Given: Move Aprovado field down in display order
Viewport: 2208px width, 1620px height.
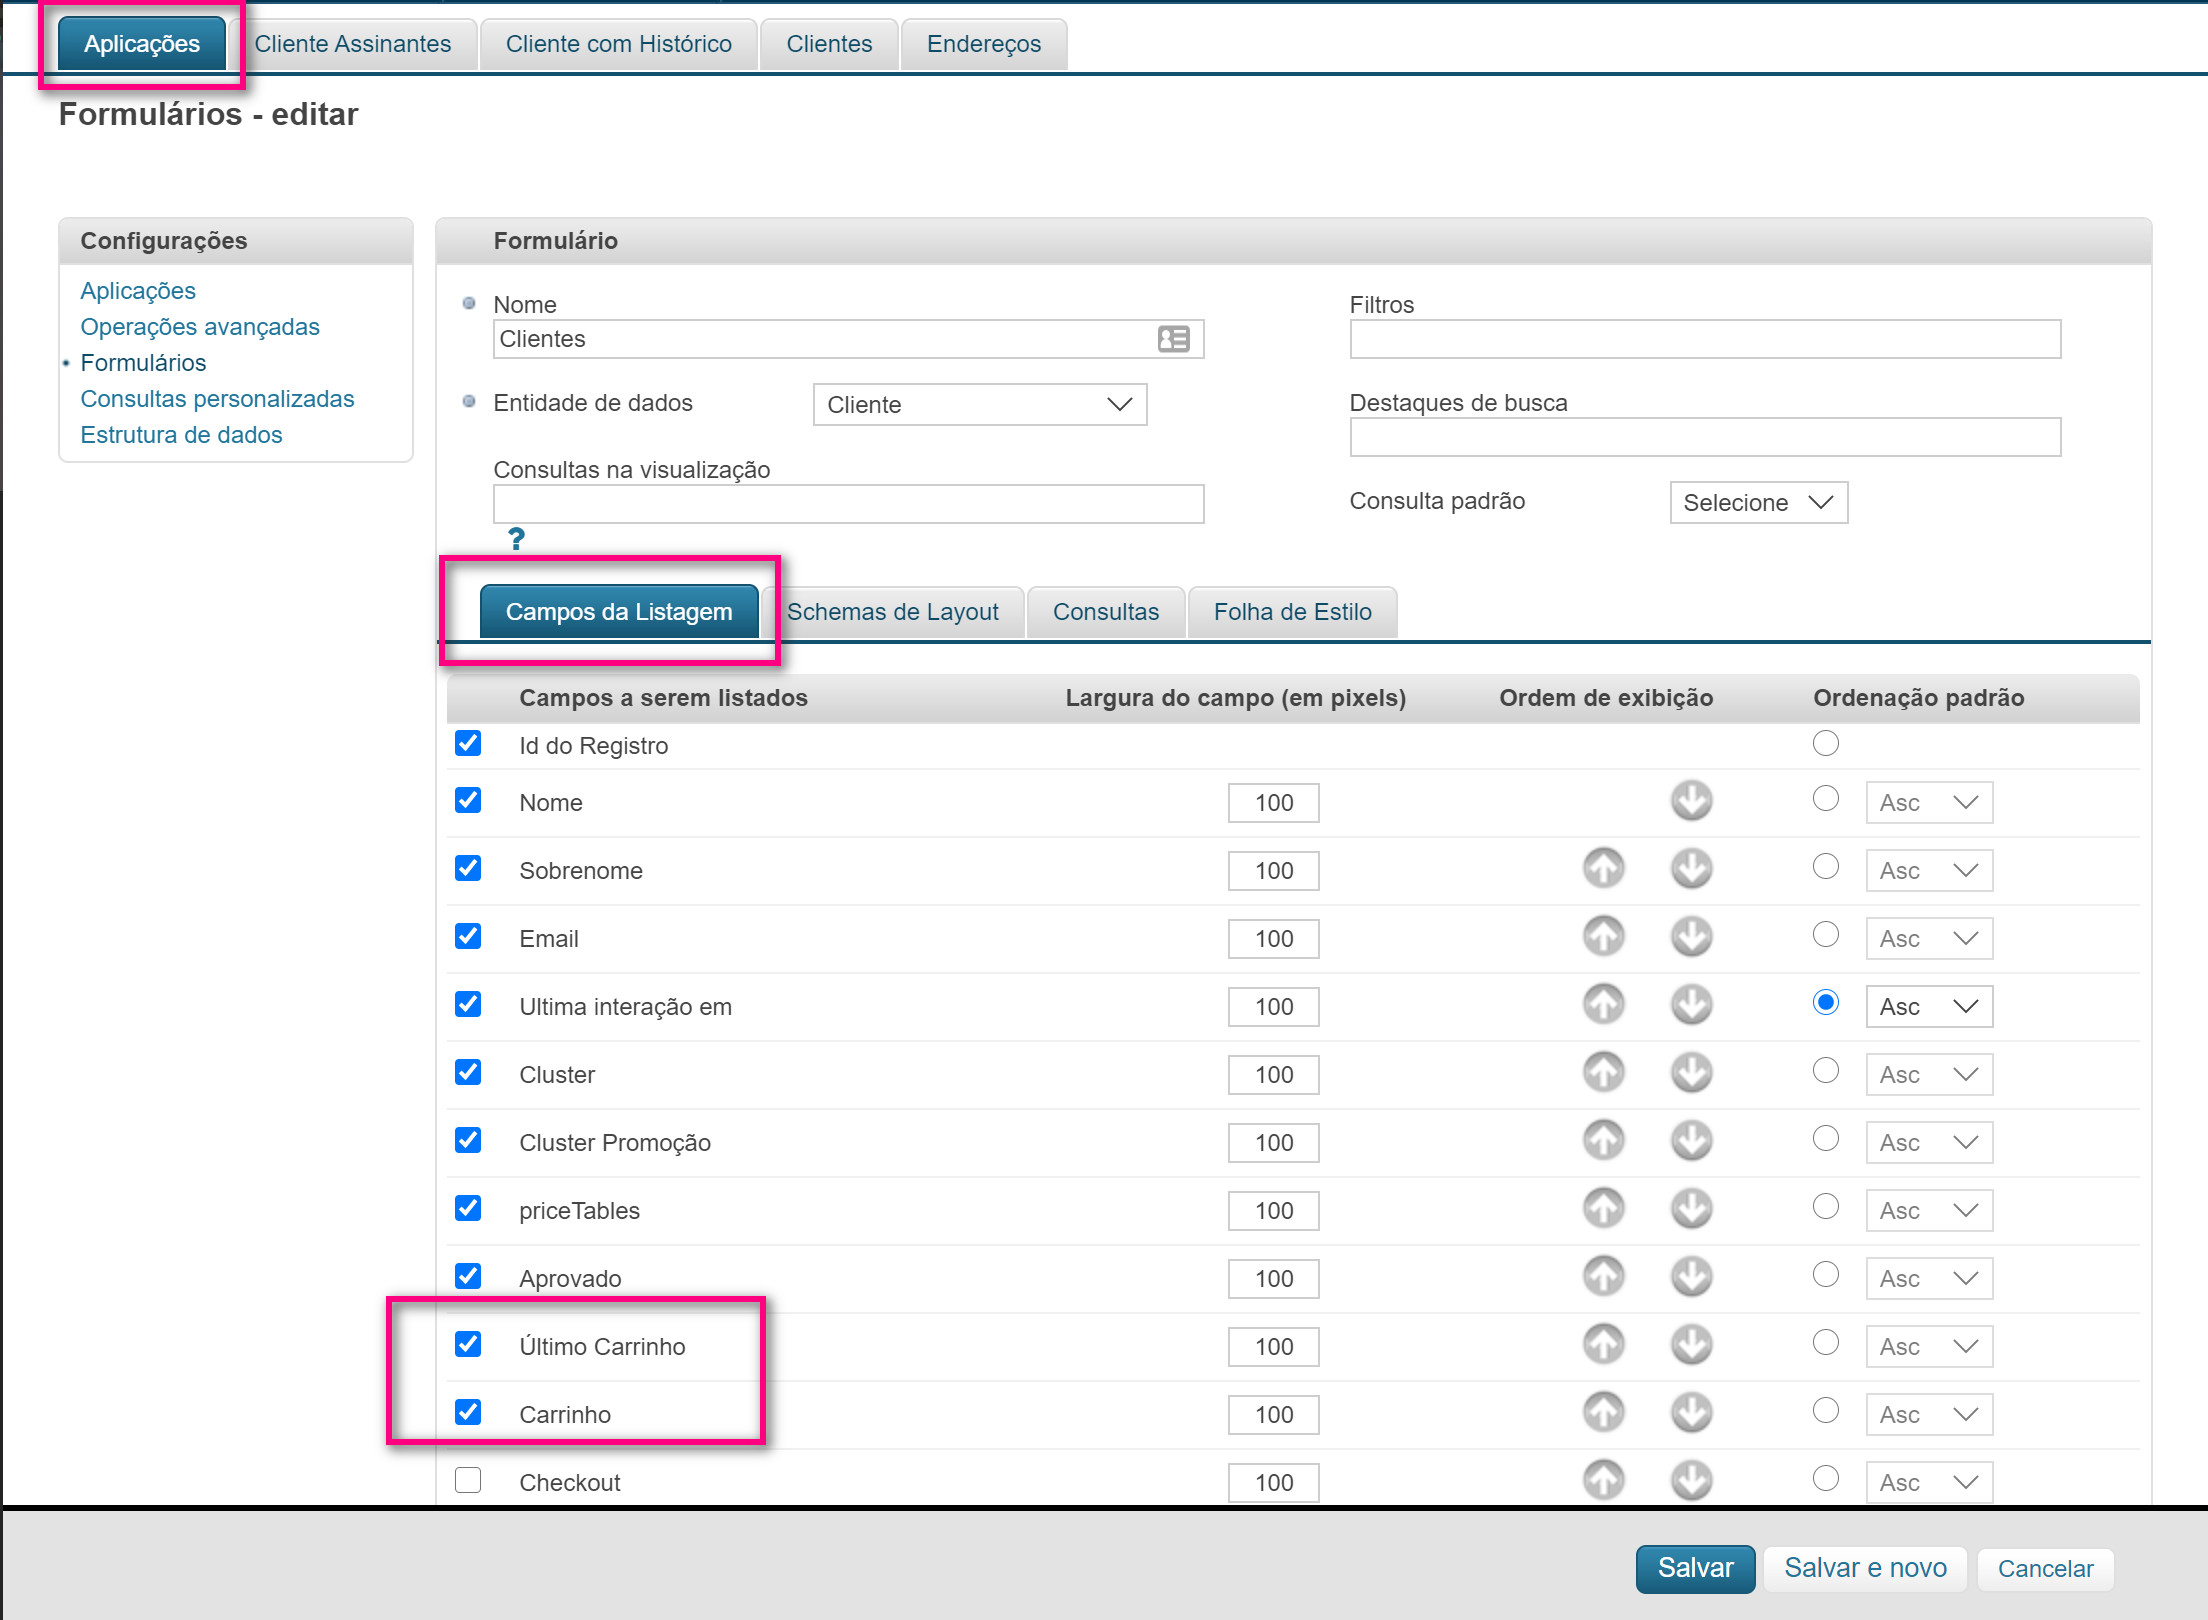Looking at the screenshot, I should click(x=1691, y=1277).
